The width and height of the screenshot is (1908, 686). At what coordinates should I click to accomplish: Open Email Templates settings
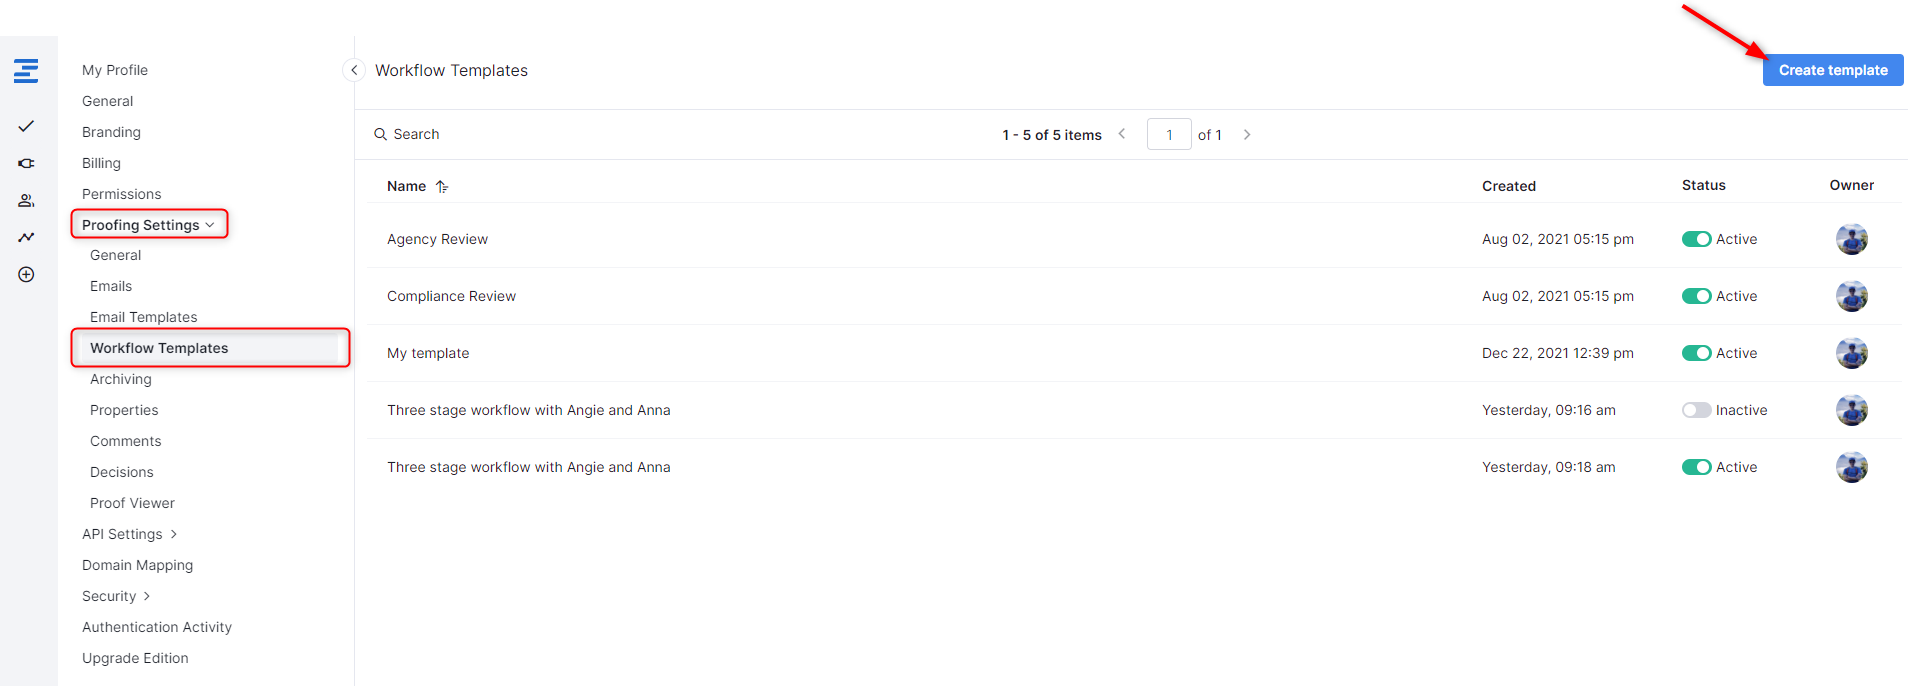(x=144, y=317)
